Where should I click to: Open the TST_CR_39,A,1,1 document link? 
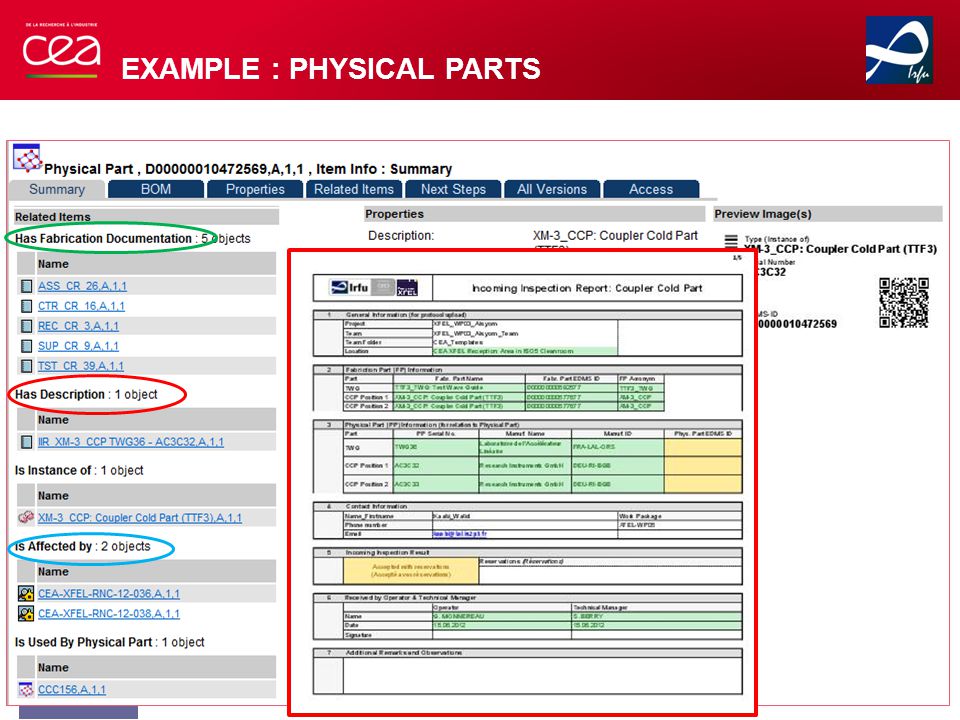coord(80,366)
